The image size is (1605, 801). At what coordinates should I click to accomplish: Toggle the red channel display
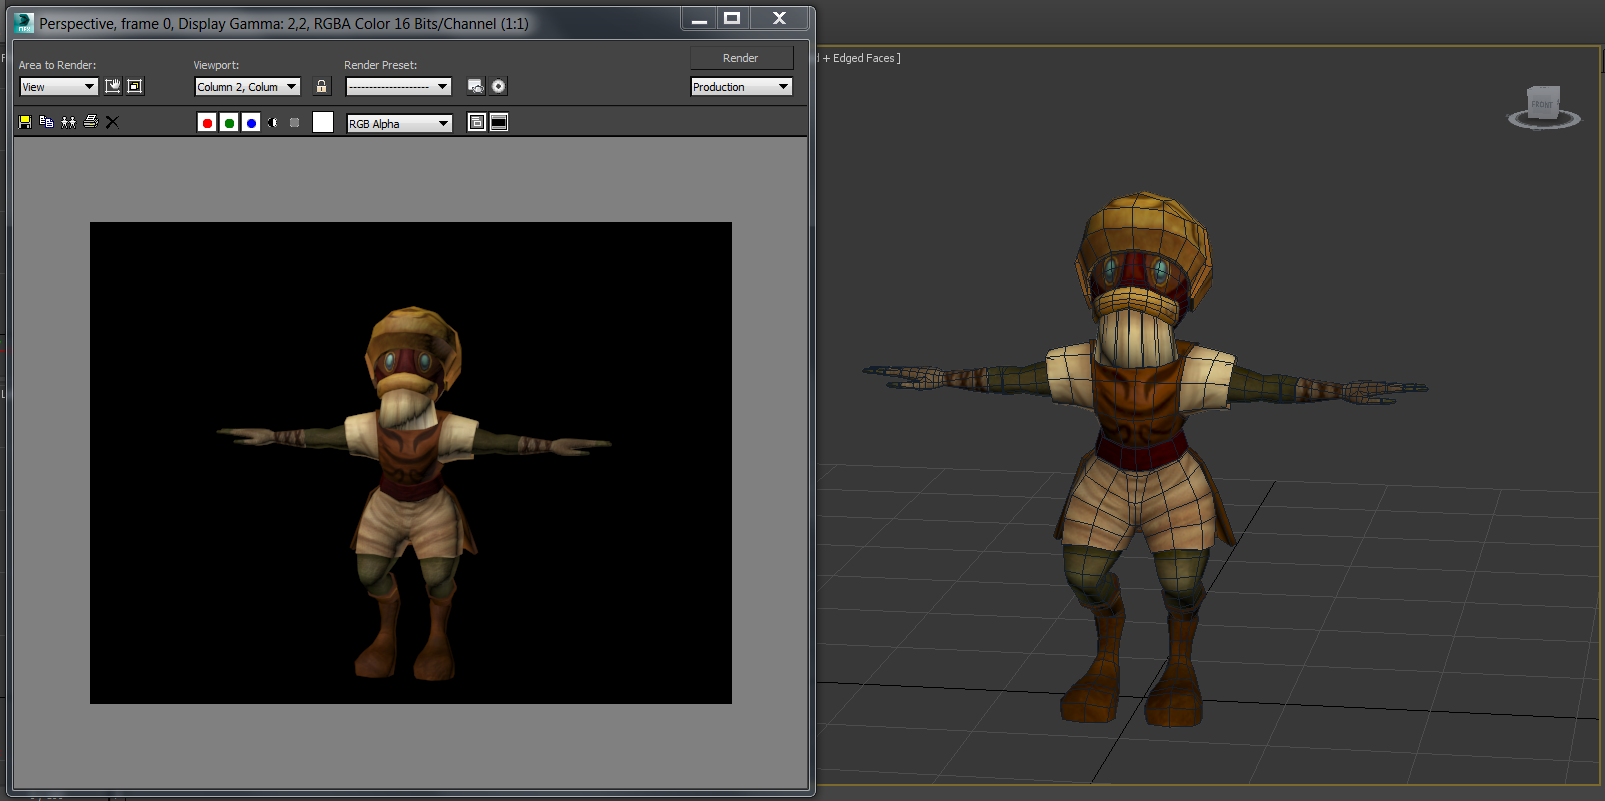(207, 123)
